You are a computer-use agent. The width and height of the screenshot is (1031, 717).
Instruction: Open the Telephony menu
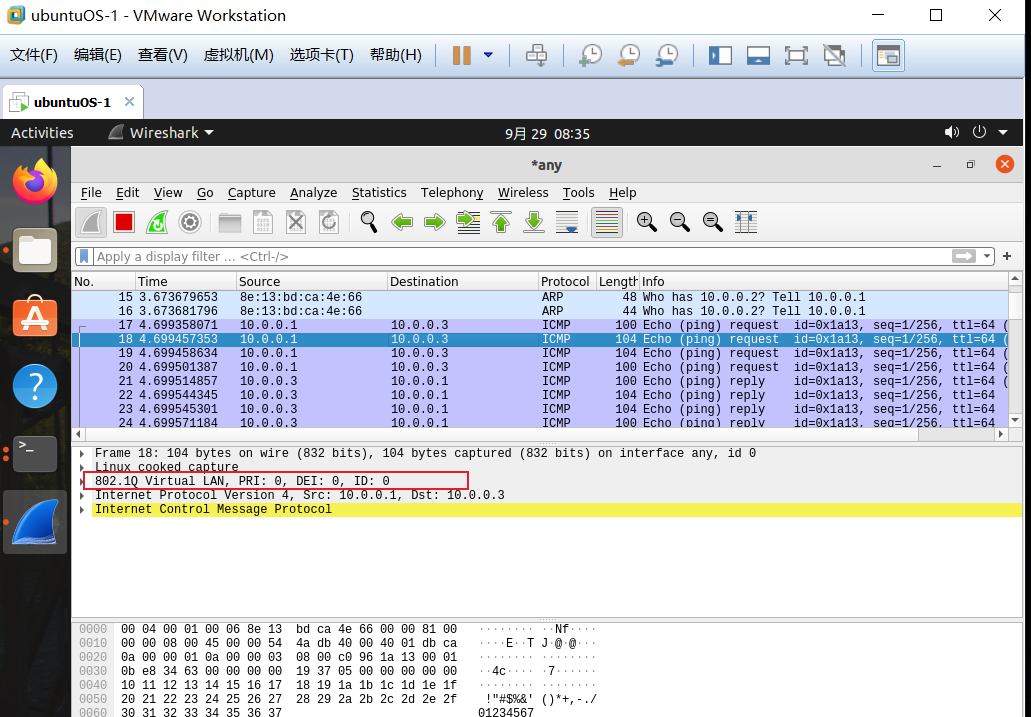pos(452,193)
